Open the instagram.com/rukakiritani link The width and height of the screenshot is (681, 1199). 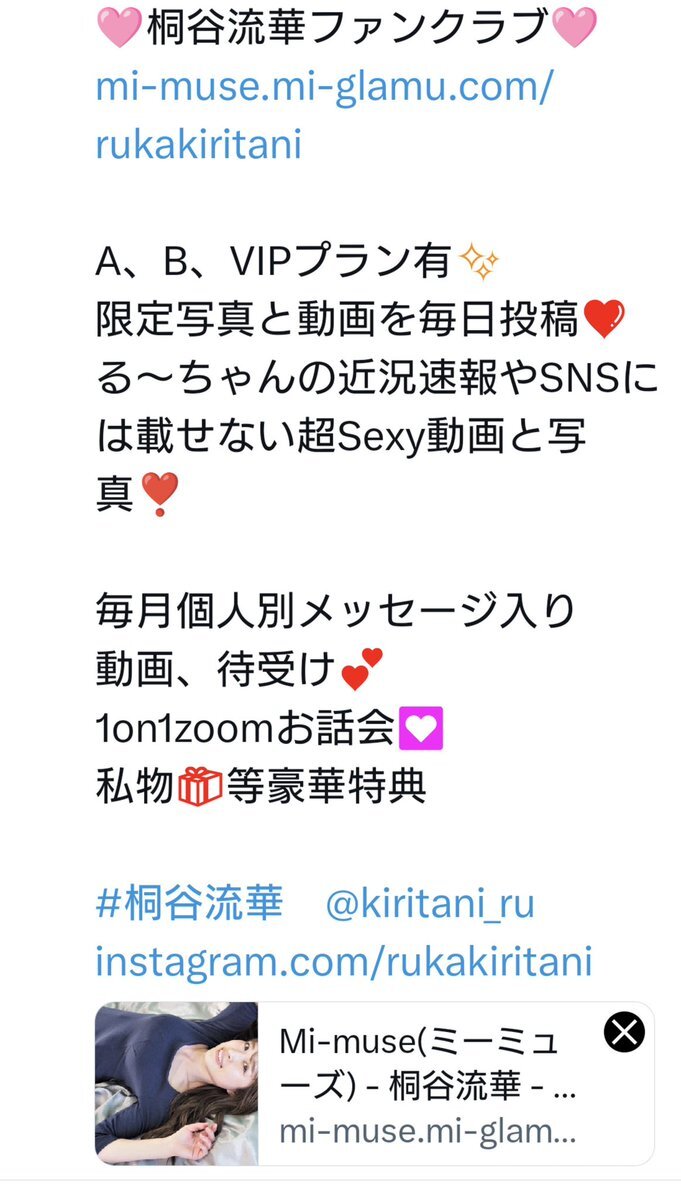[344, 960]
